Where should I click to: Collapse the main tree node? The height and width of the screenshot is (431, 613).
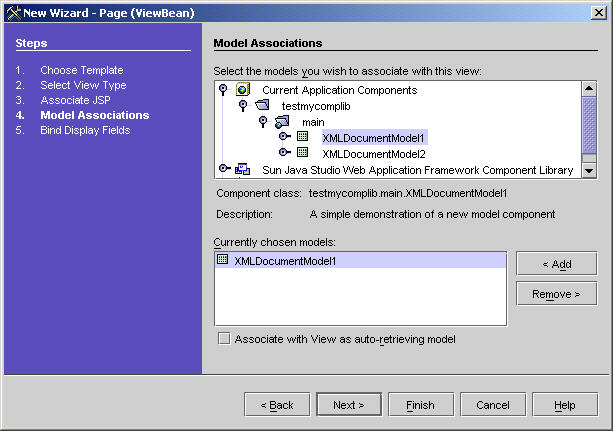click(263, 122)
